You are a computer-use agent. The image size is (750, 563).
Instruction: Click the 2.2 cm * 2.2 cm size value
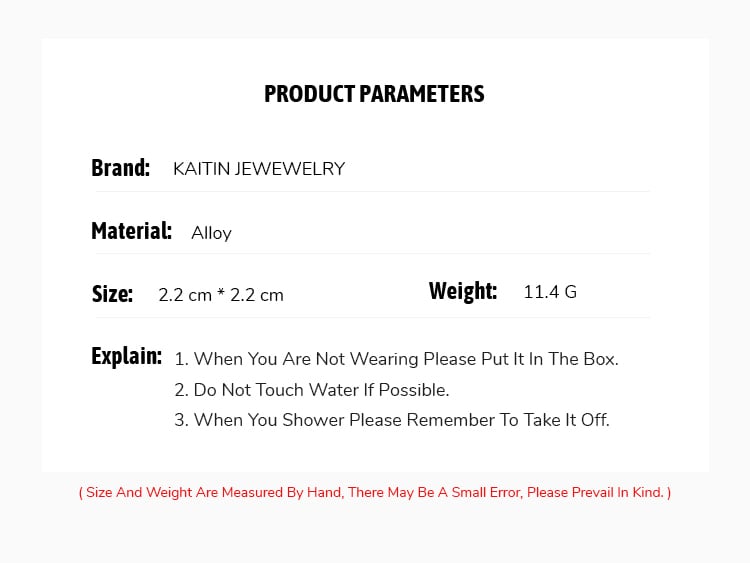[221, 295]
